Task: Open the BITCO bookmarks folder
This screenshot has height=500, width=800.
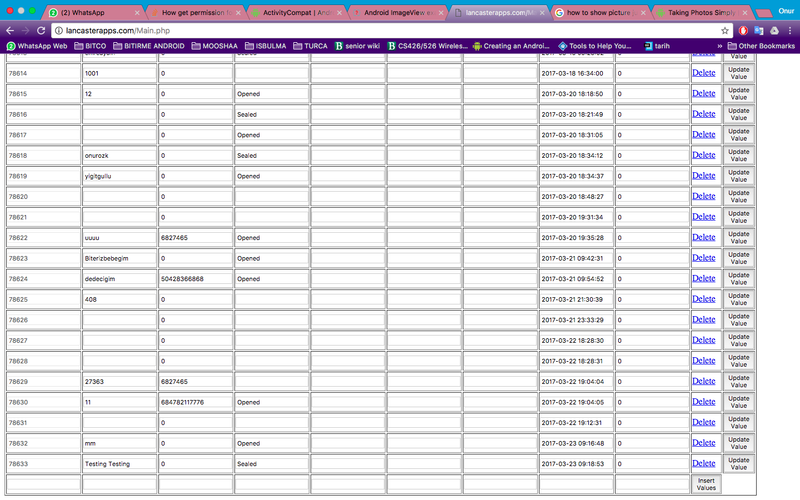Action: (90, 46)
